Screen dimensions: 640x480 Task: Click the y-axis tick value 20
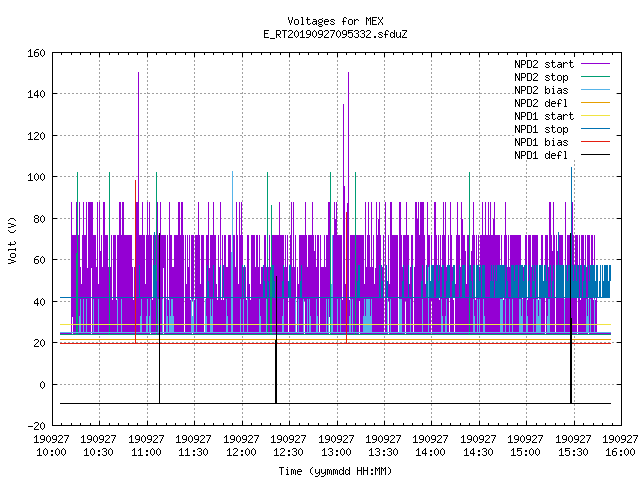pos(39,343)
